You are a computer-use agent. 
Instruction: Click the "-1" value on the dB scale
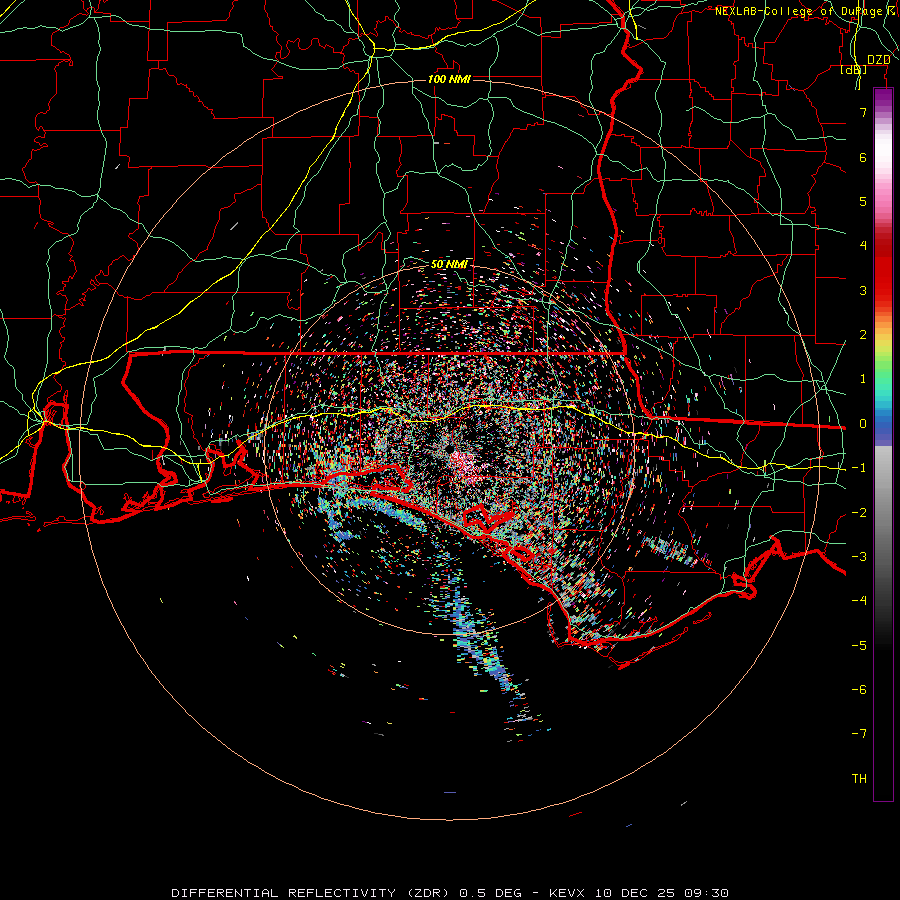(x=859, y=468)
